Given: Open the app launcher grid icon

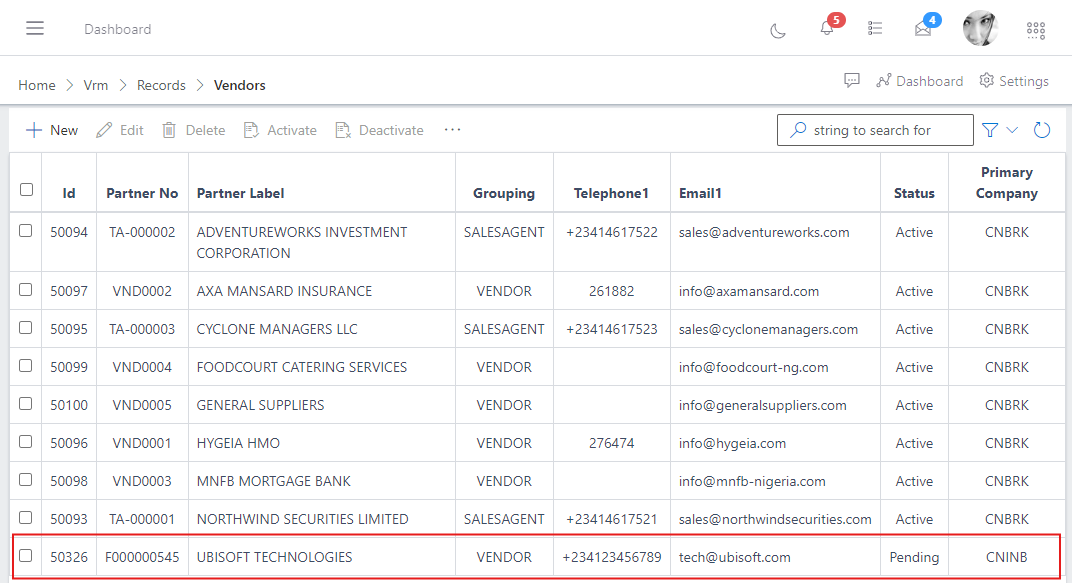Looking at the screenshot, I should tap(1035, 30).
